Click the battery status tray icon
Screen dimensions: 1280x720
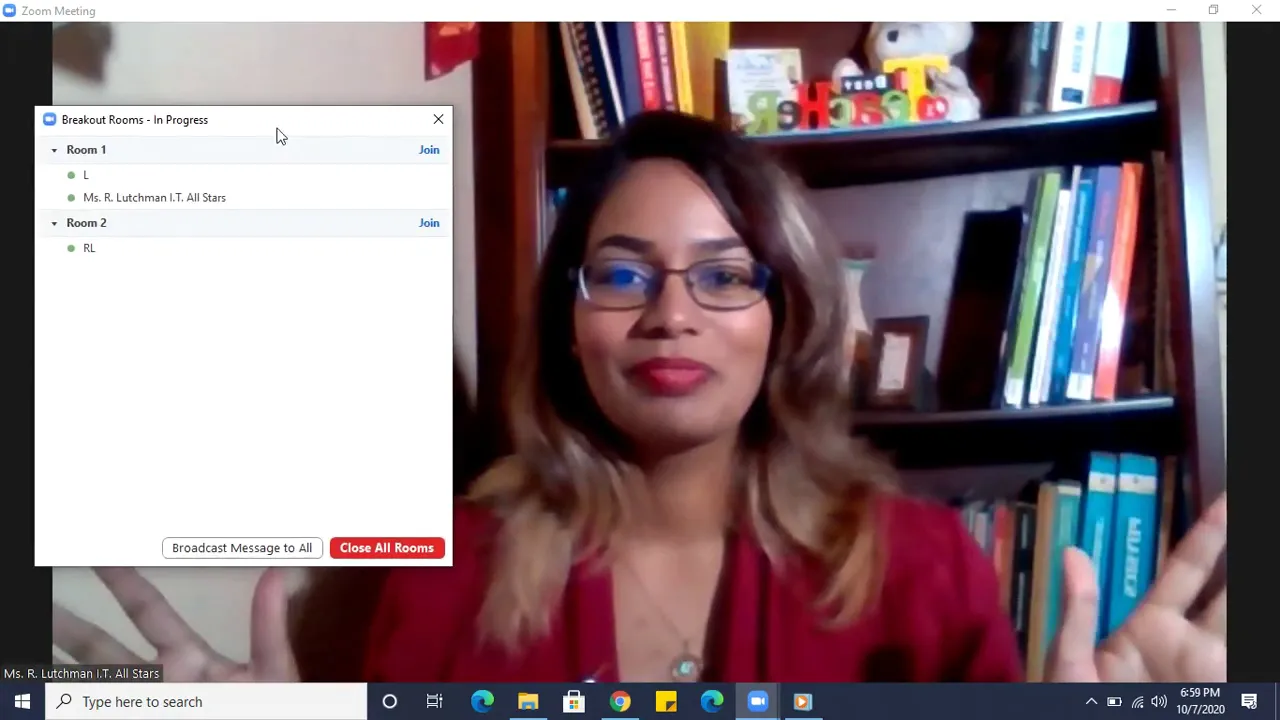[x=1114, y=702]
